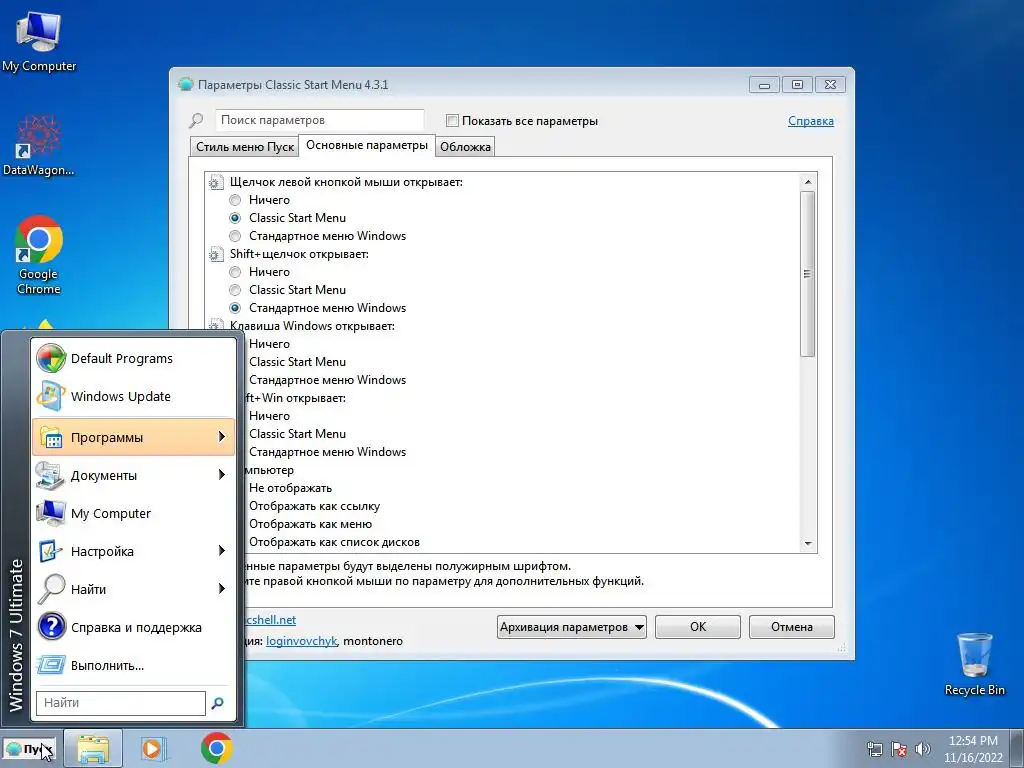Open DataWagon desktop shortcut

coord(39,145)
